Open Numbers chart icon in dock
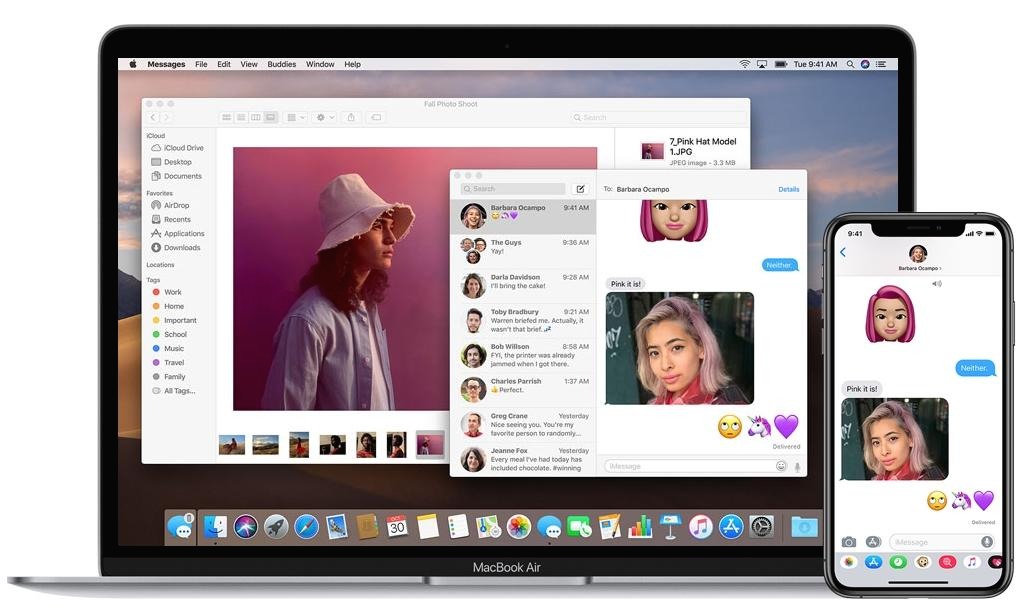The height and width of the screenshot is (616, 1022). coord(640,527)
